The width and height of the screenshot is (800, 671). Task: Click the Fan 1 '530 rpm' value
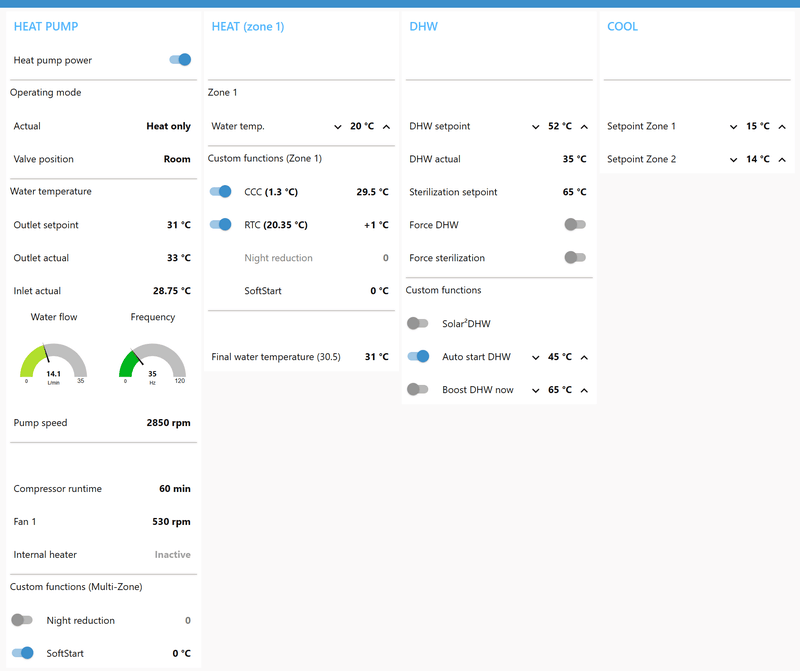coord(171,521)
